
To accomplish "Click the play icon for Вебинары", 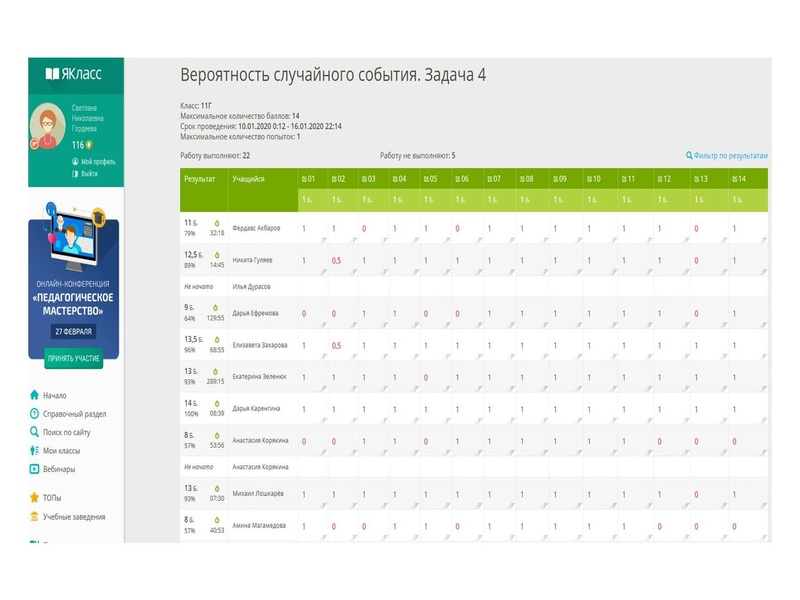I will pos(35,469).
